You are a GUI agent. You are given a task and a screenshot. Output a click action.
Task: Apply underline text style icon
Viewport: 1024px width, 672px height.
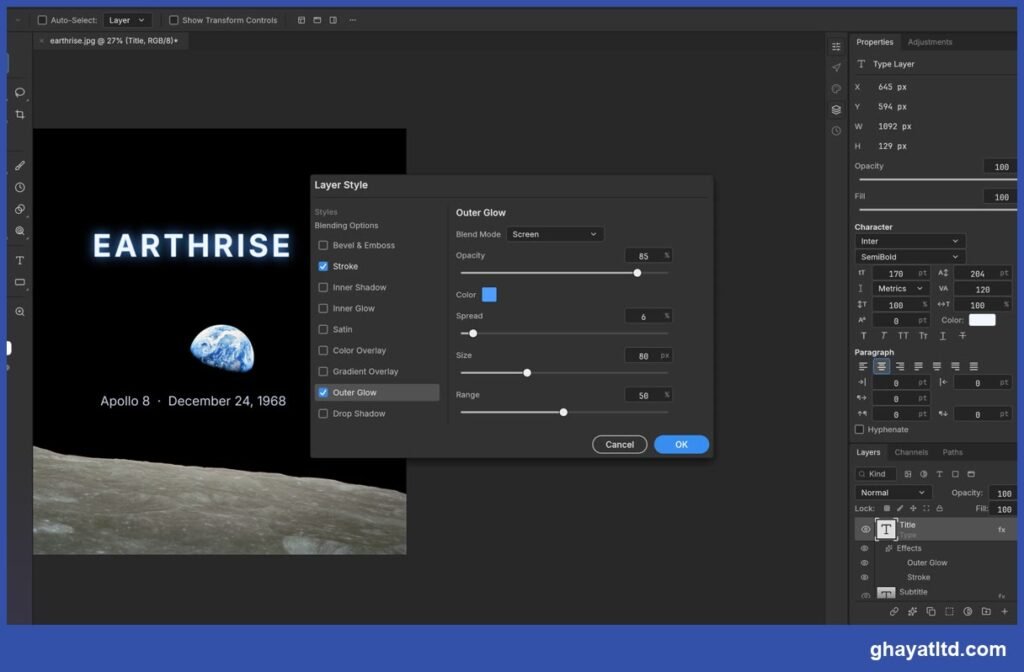point(942,336)
